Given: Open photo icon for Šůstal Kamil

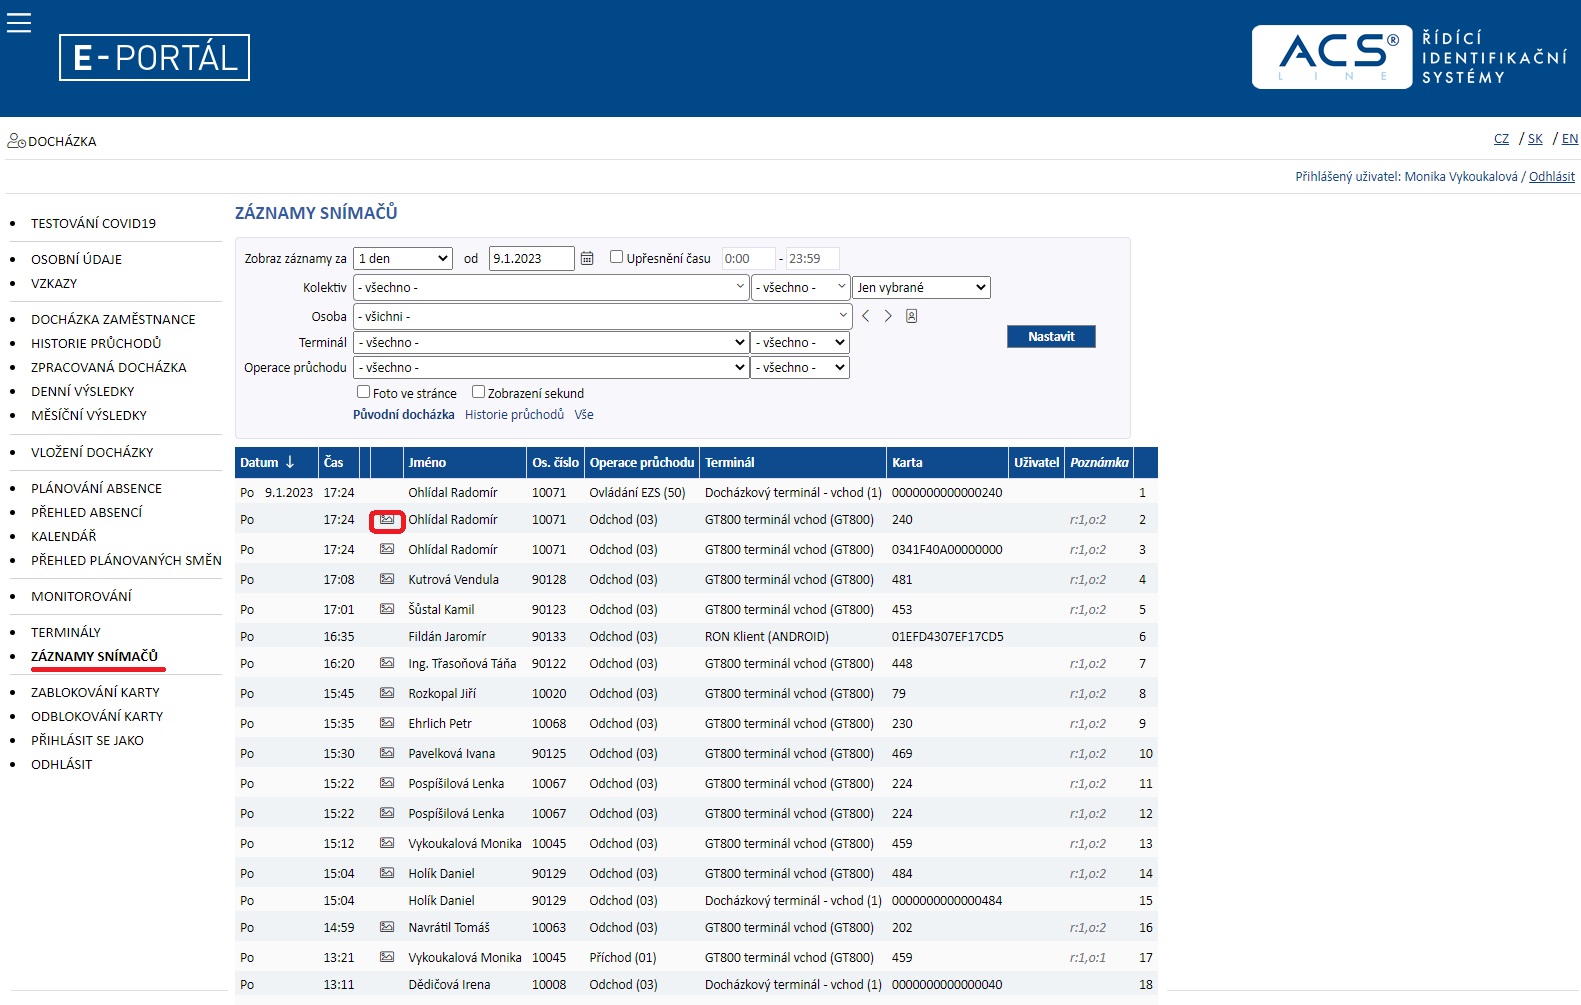Looking at the screenshot, I should pos(387,609).
